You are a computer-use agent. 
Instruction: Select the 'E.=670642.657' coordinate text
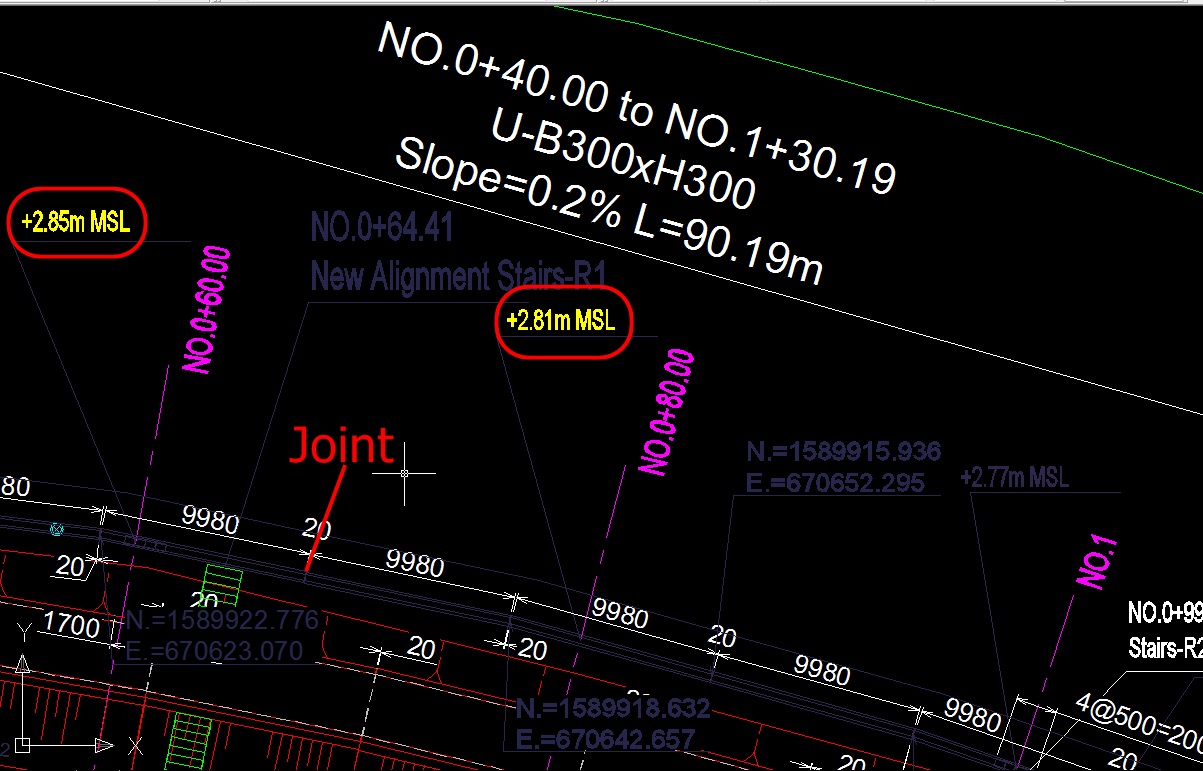pyautogui.click(x=606, y=741)
